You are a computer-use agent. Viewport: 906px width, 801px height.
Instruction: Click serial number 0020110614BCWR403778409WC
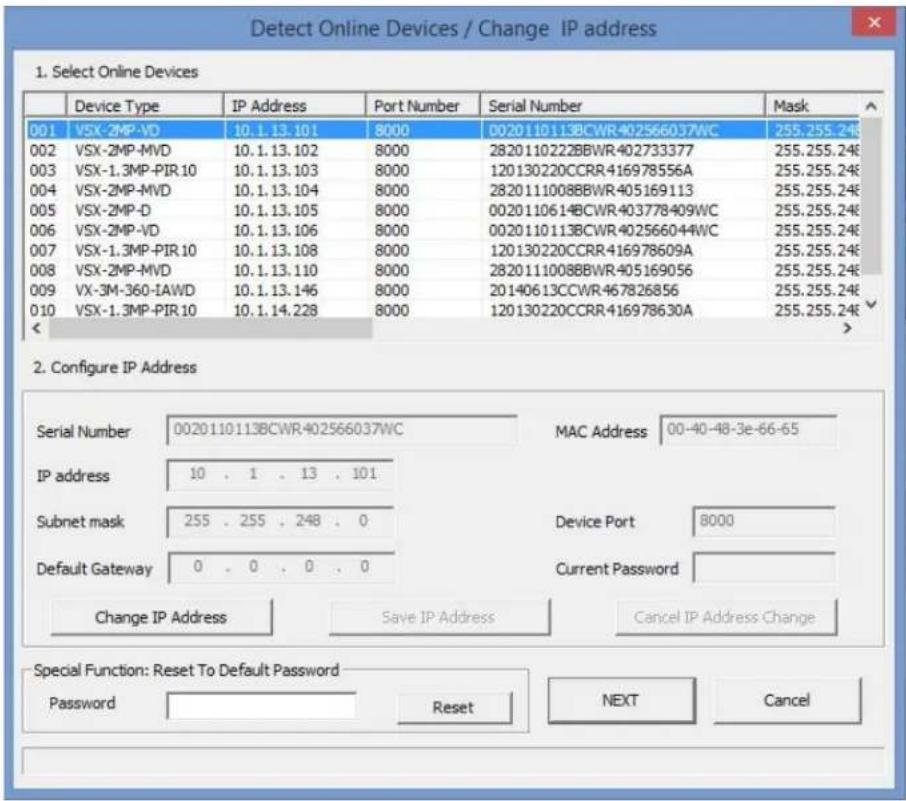click(604, 210)
